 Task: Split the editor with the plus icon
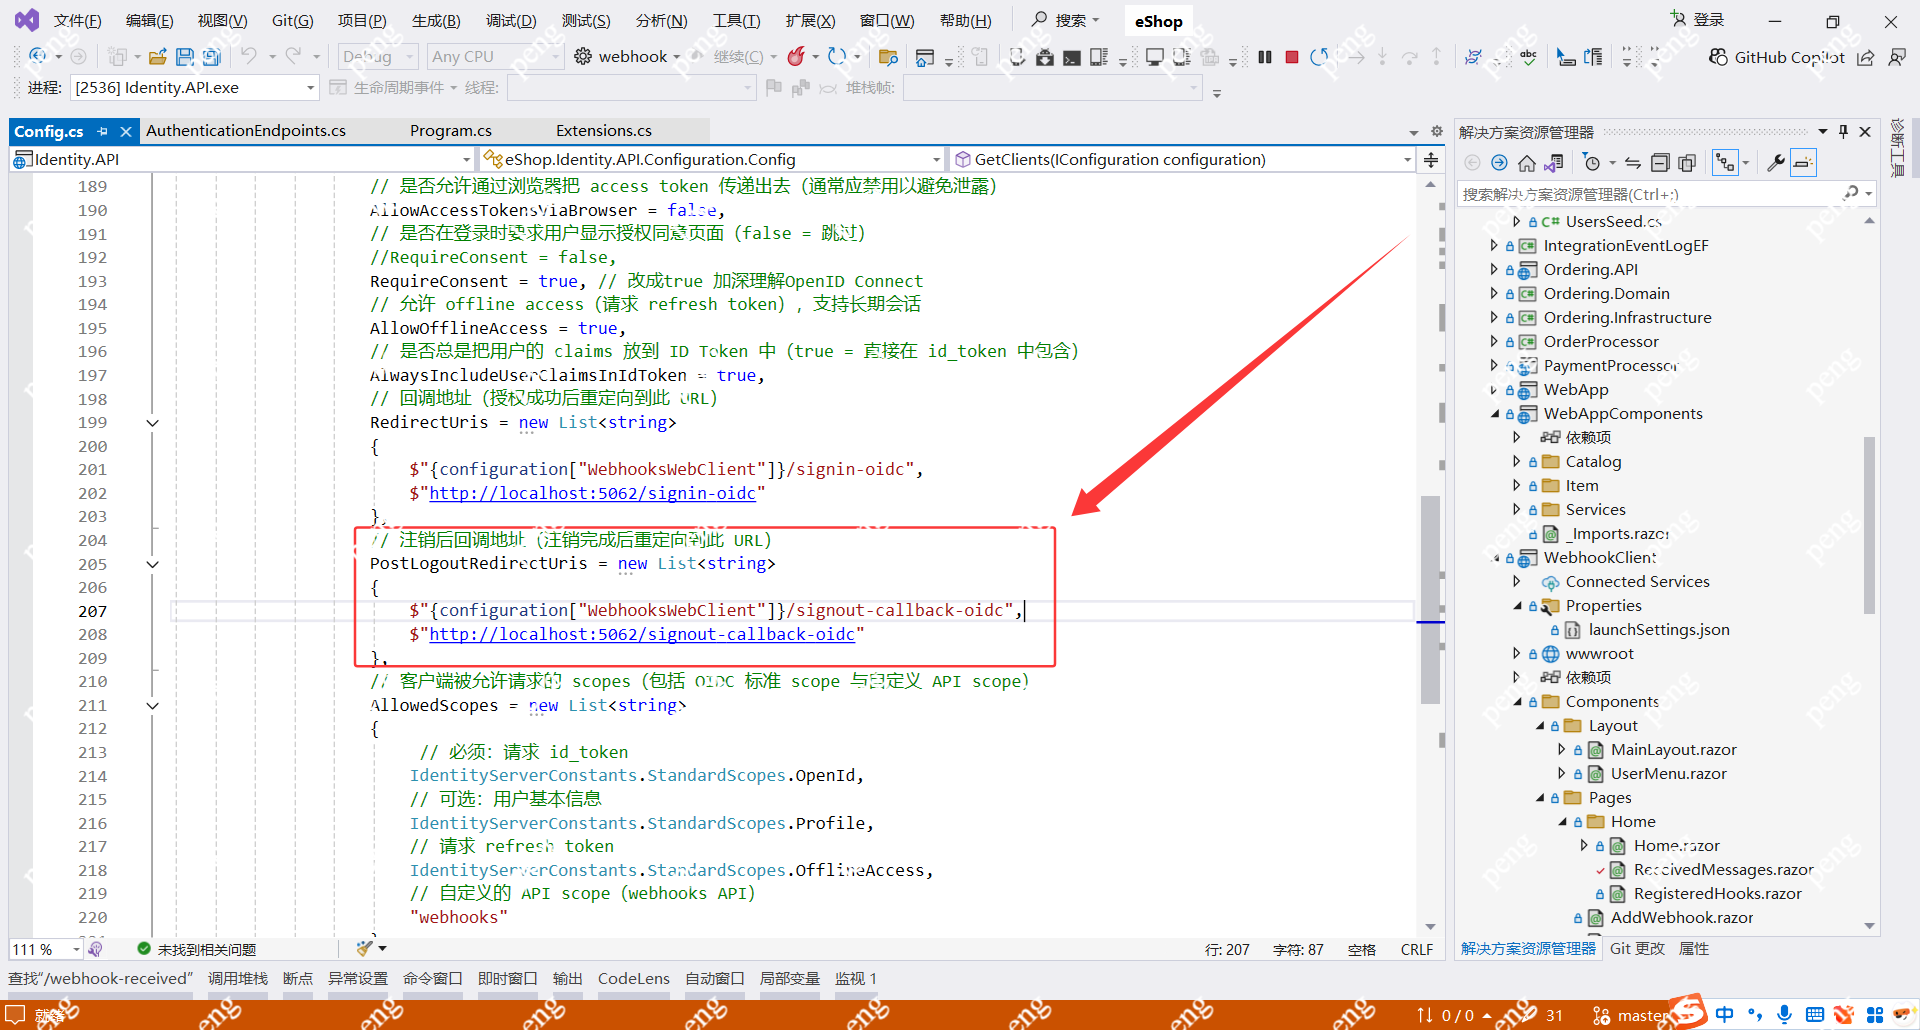coord(1431,160)
